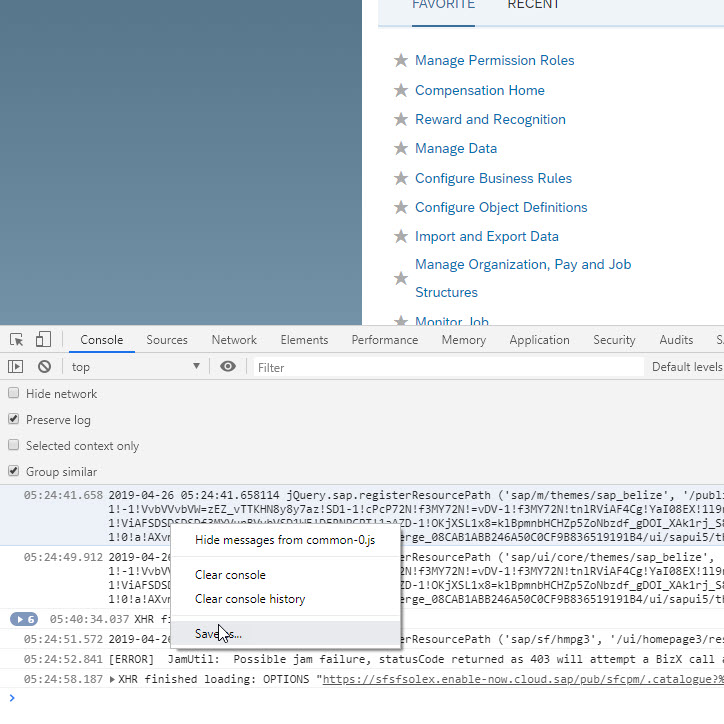Click star next to Reward and Recognition
The image size is (724, 724).
pos(401,120)
